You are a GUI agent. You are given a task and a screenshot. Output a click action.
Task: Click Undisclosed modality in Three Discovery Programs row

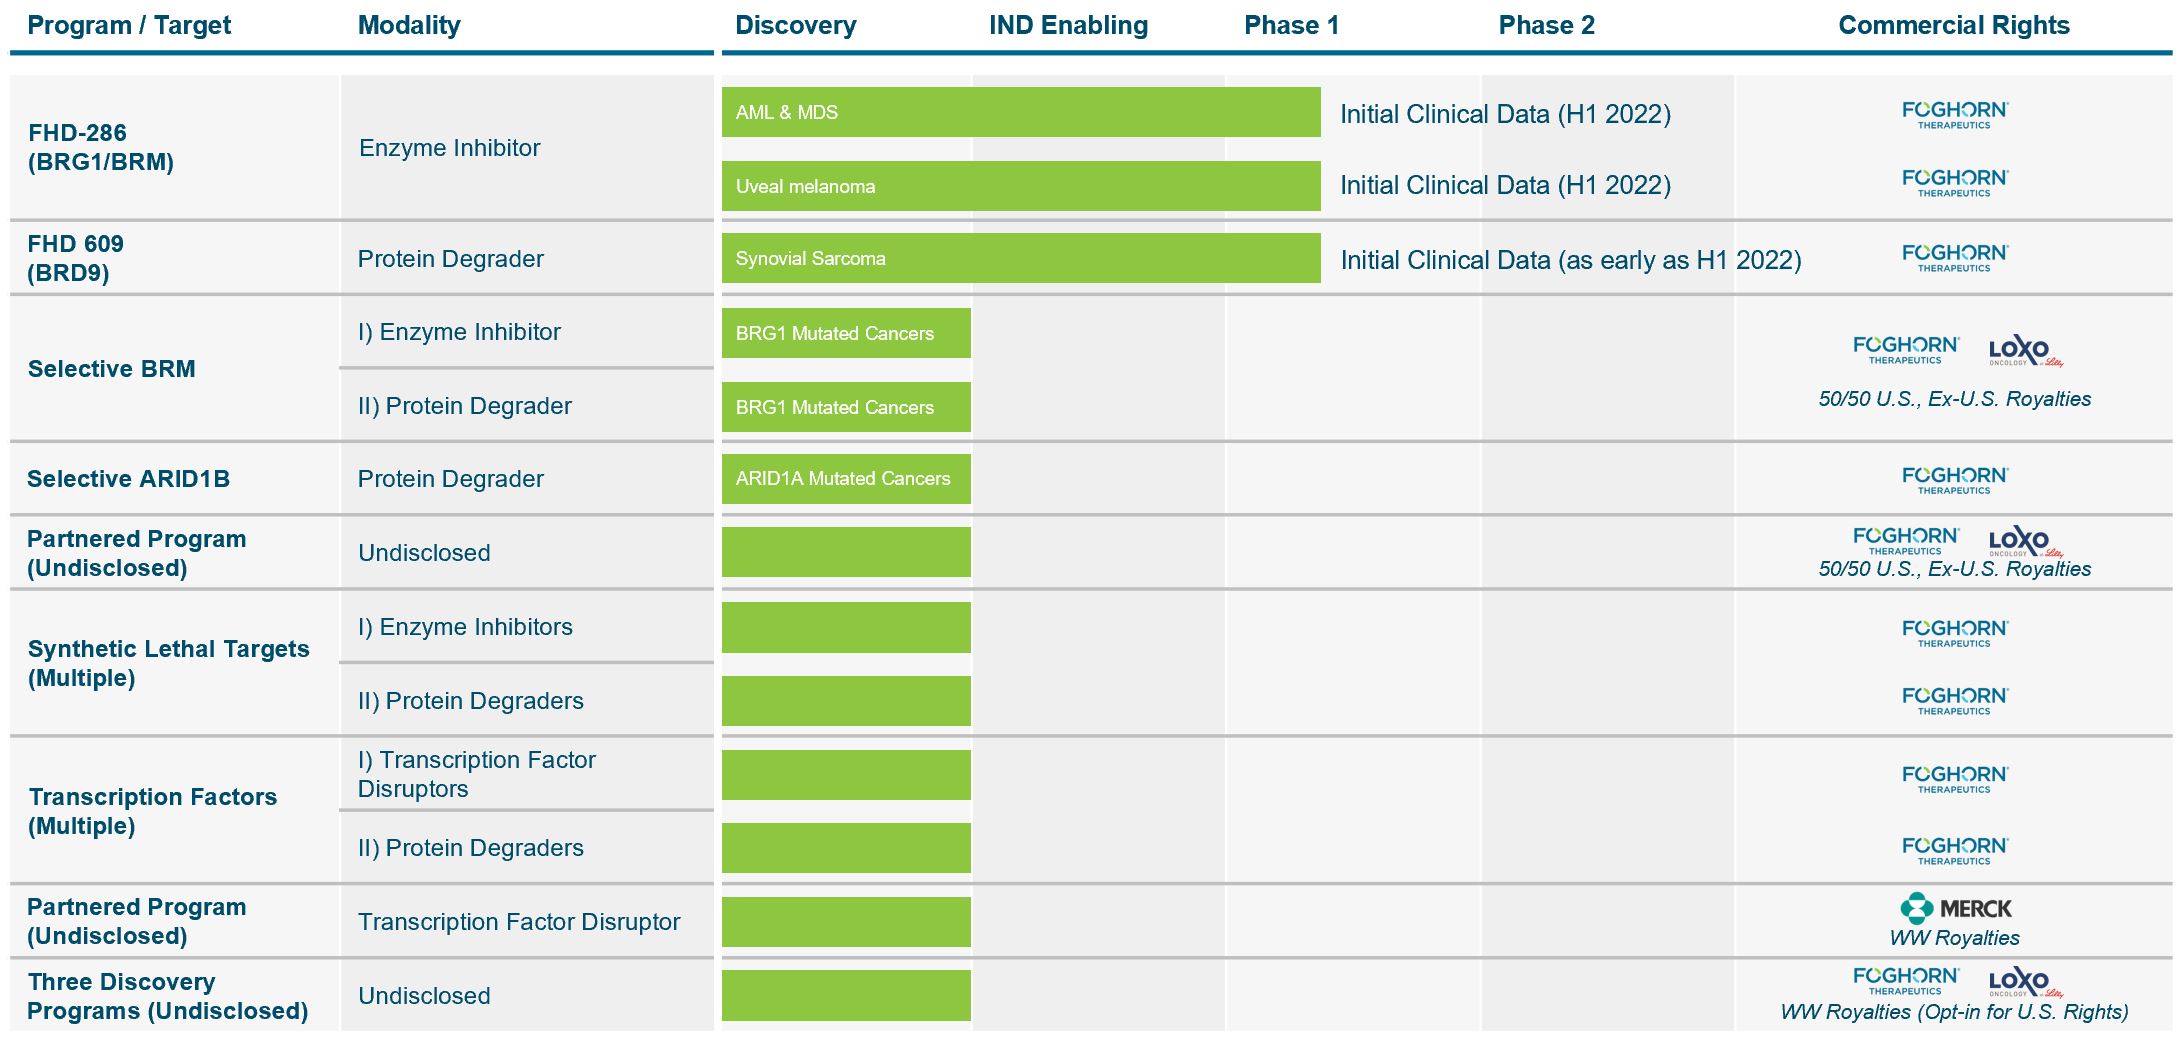[424, 996]
